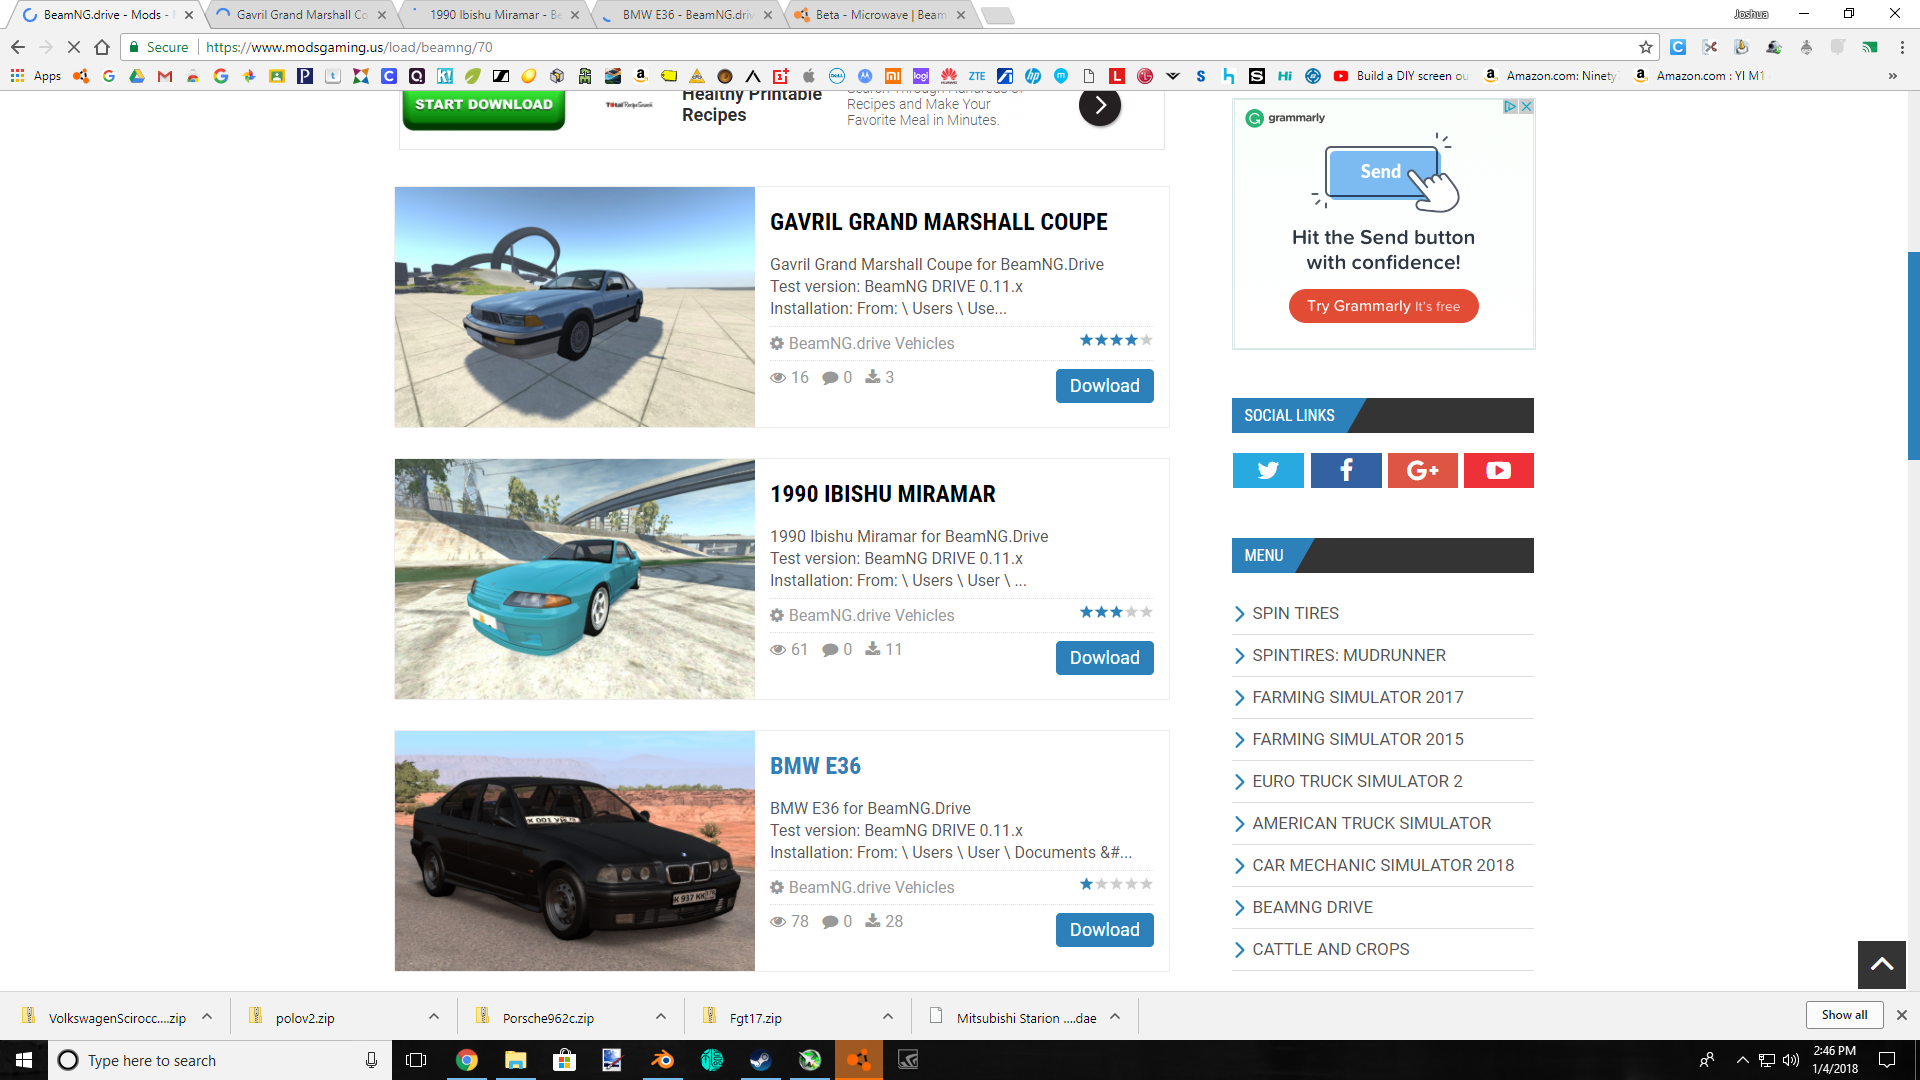The width and height of the screenshot is (1920, 1080).
Task: Open the Microsoft Store taskbar icon
Action: (x=564, y=1060)
